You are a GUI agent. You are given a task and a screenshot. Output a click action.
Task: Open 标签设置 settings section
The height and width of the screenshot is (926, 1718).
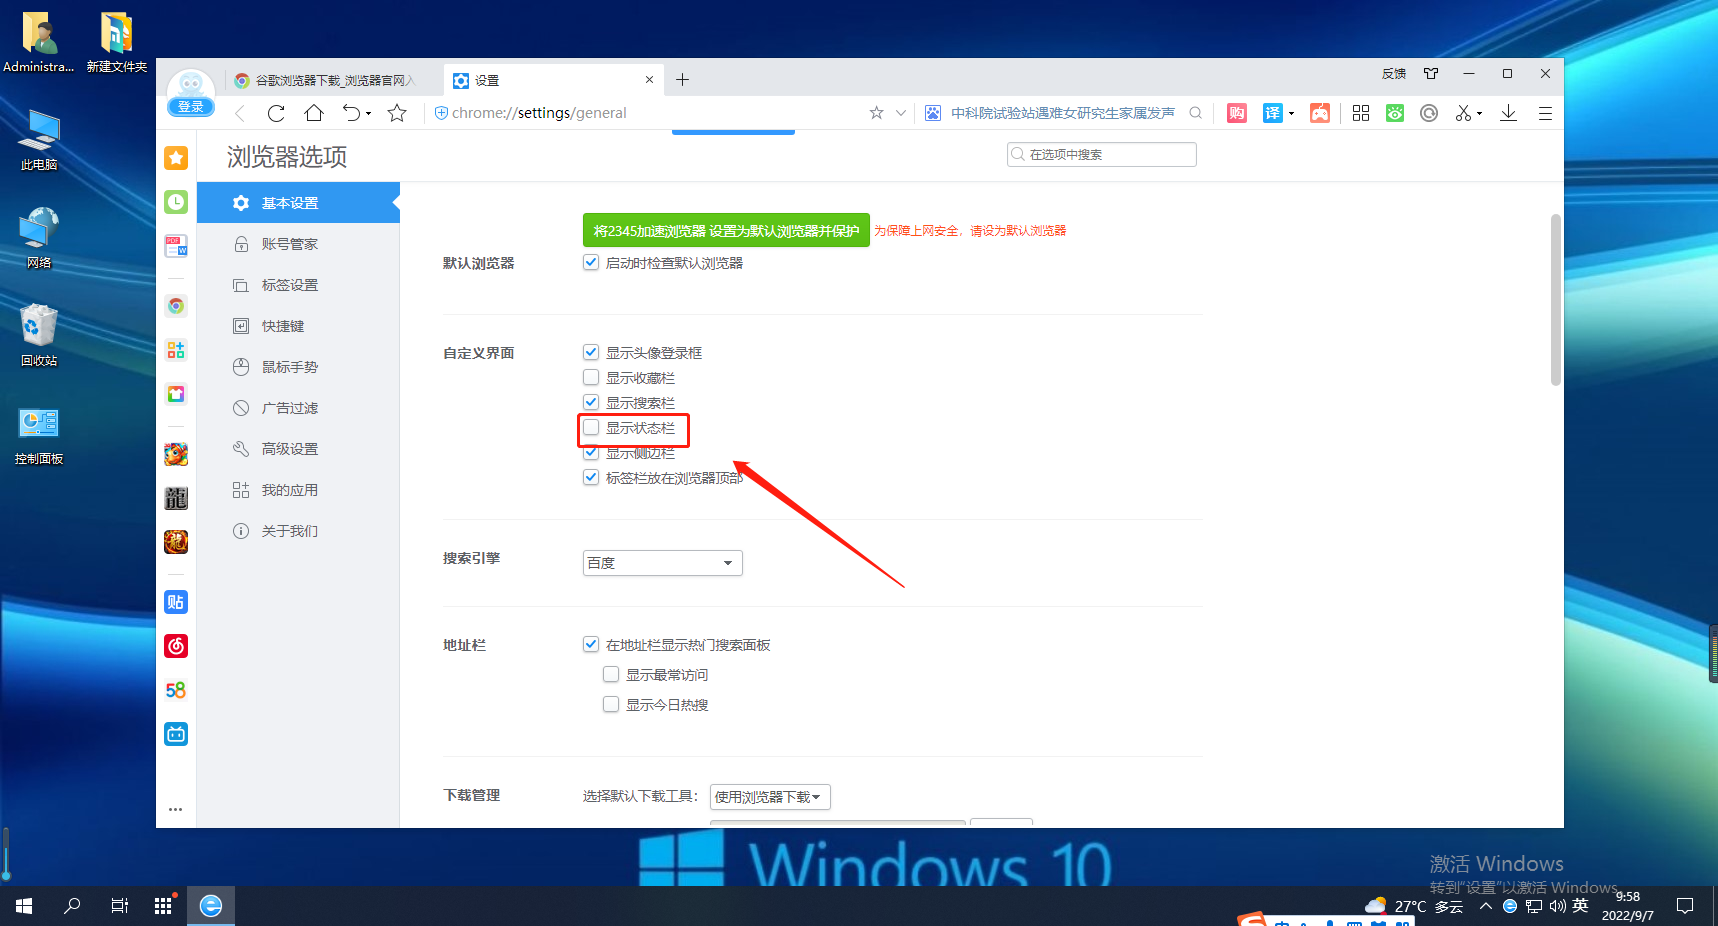(298, 285)
